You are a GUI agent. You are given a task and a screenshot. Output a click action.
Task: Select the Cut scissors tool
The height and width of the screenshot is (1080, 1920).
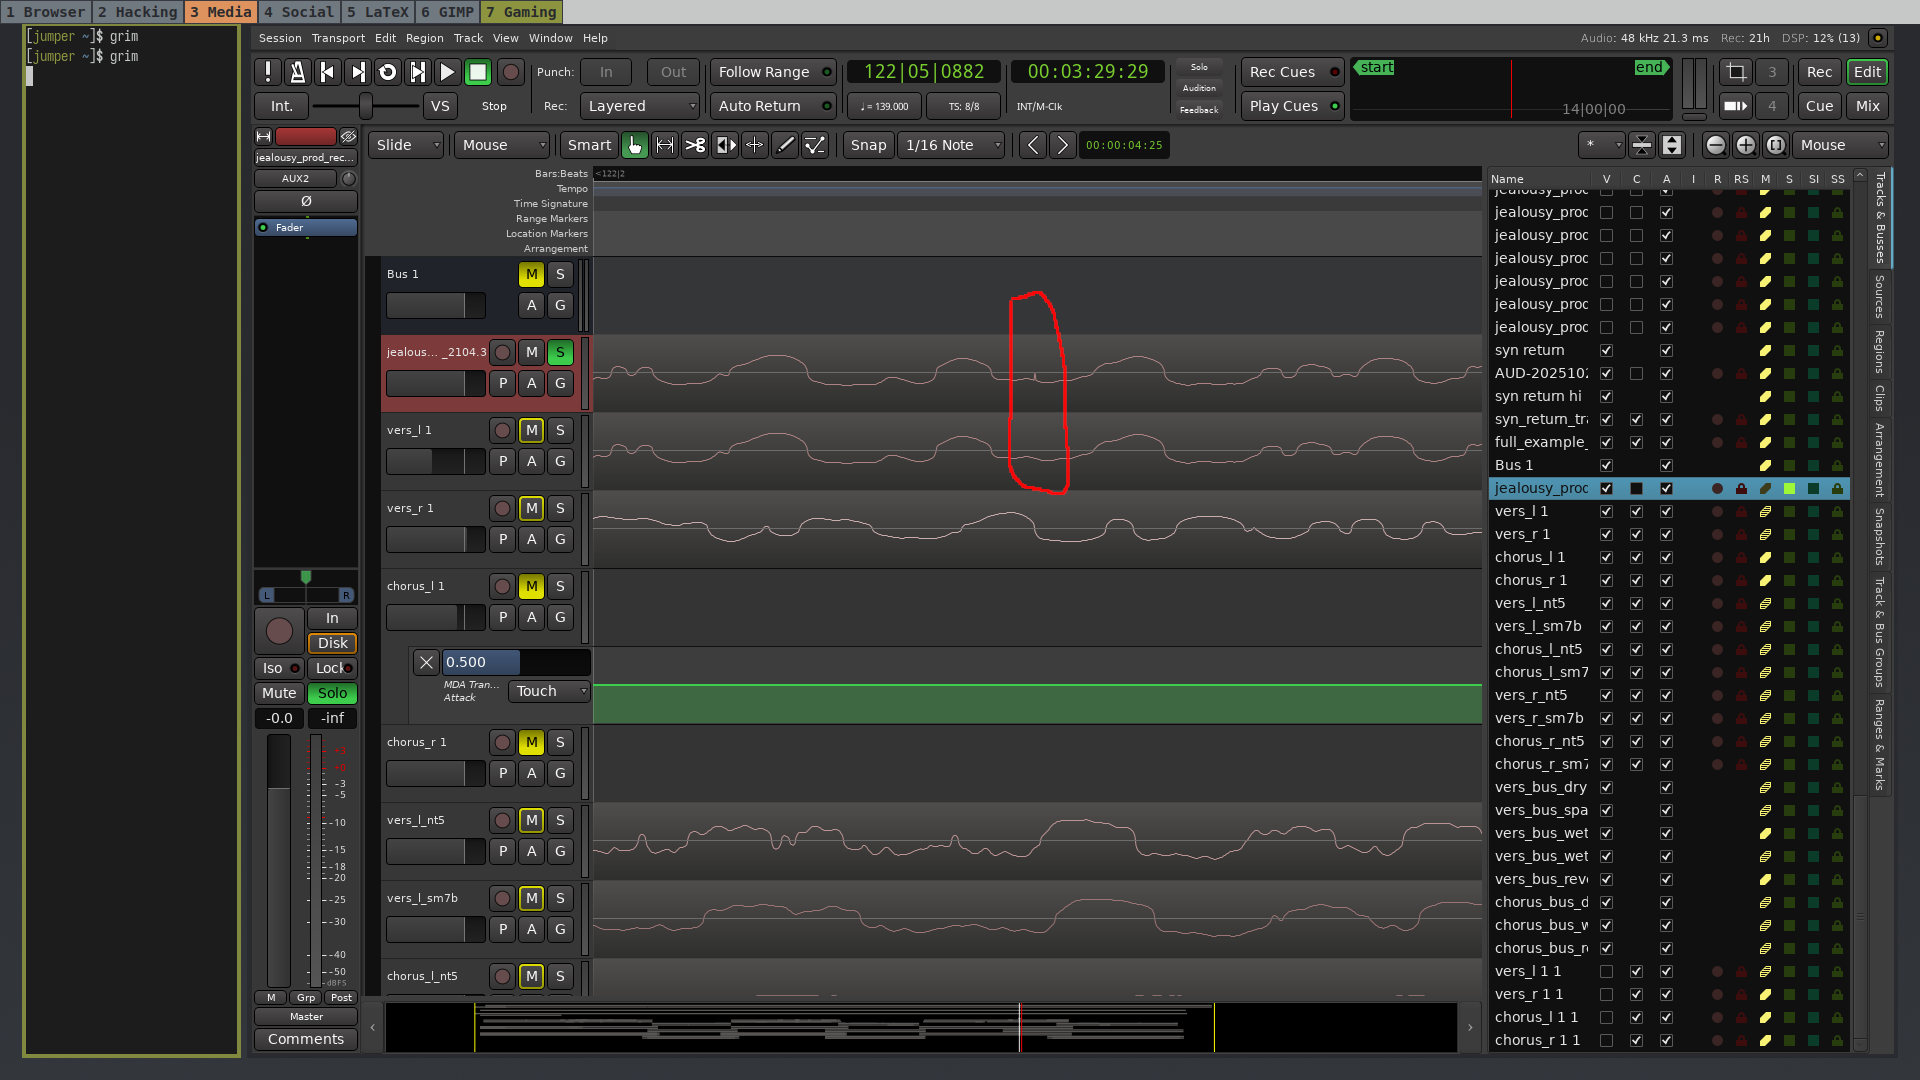[695, 145]
